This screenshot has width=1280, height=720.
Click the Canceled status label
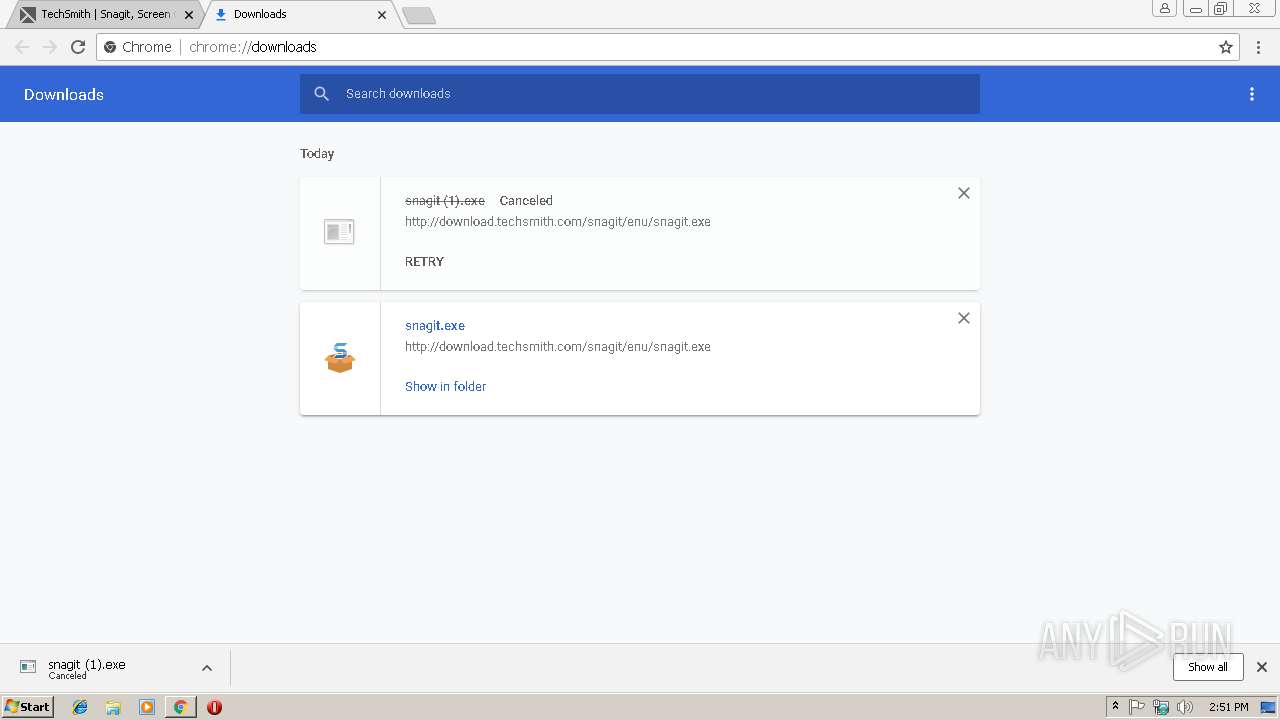coord(526,201)
